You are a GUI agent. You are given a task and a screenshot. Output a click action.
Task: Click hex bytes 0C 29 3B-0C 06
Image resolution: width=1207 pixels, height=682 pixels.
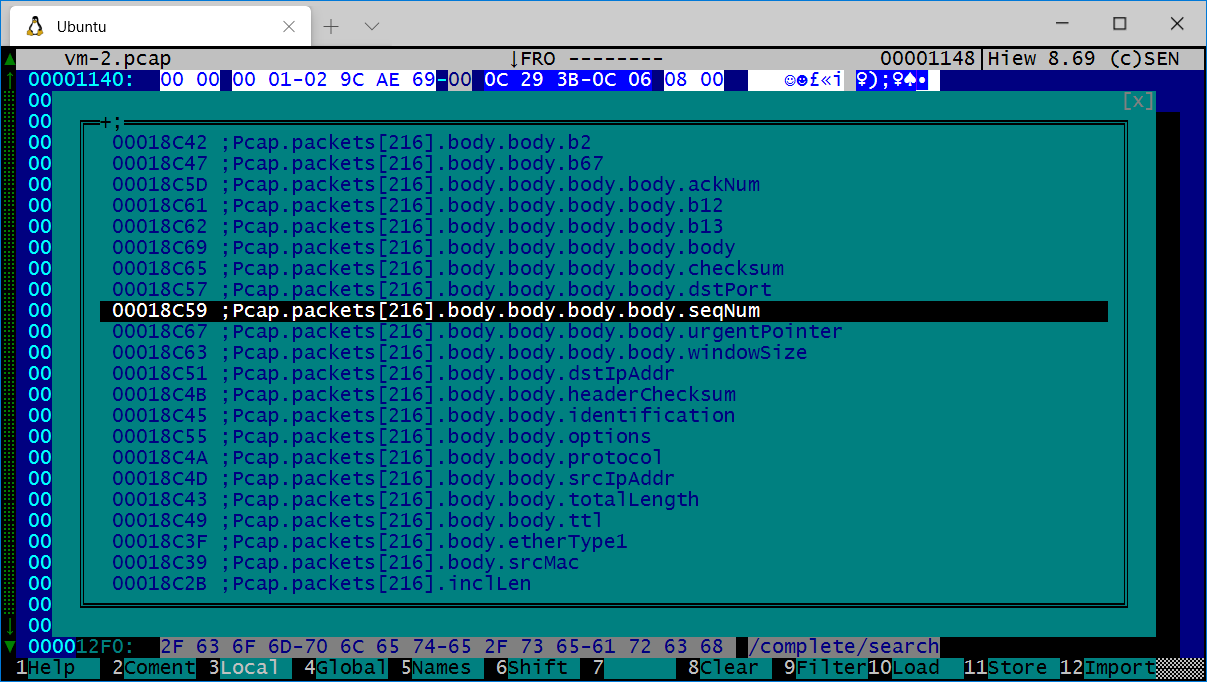(568, 79)
